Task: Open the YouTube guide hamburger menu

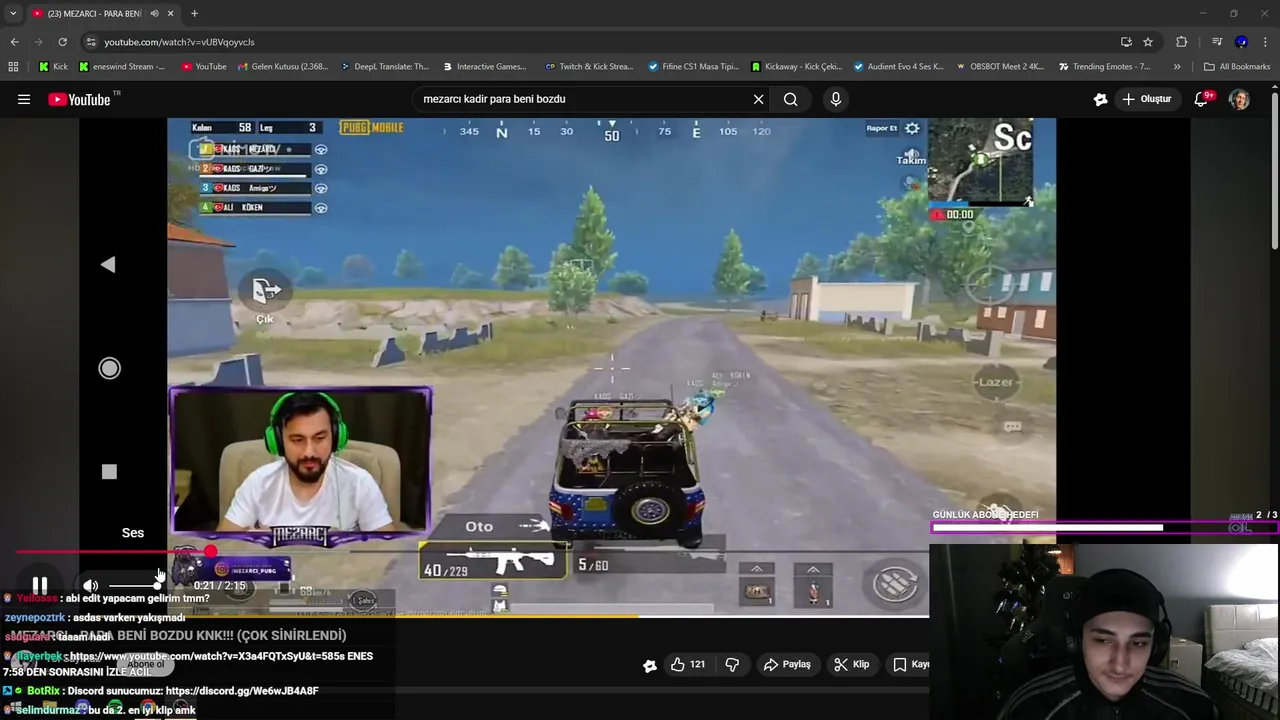Action: [24, 99]
